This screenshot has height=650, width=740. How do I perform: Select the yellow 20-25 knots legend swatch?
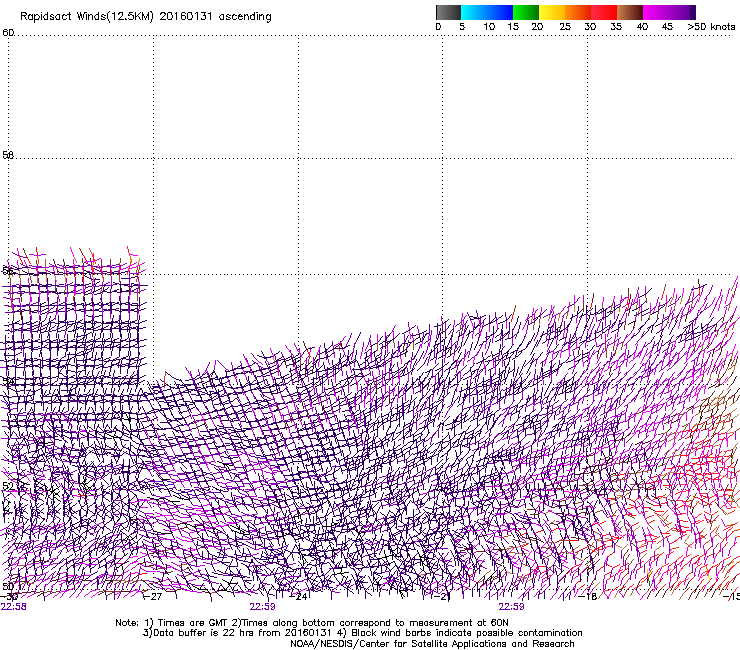[552, 12]
